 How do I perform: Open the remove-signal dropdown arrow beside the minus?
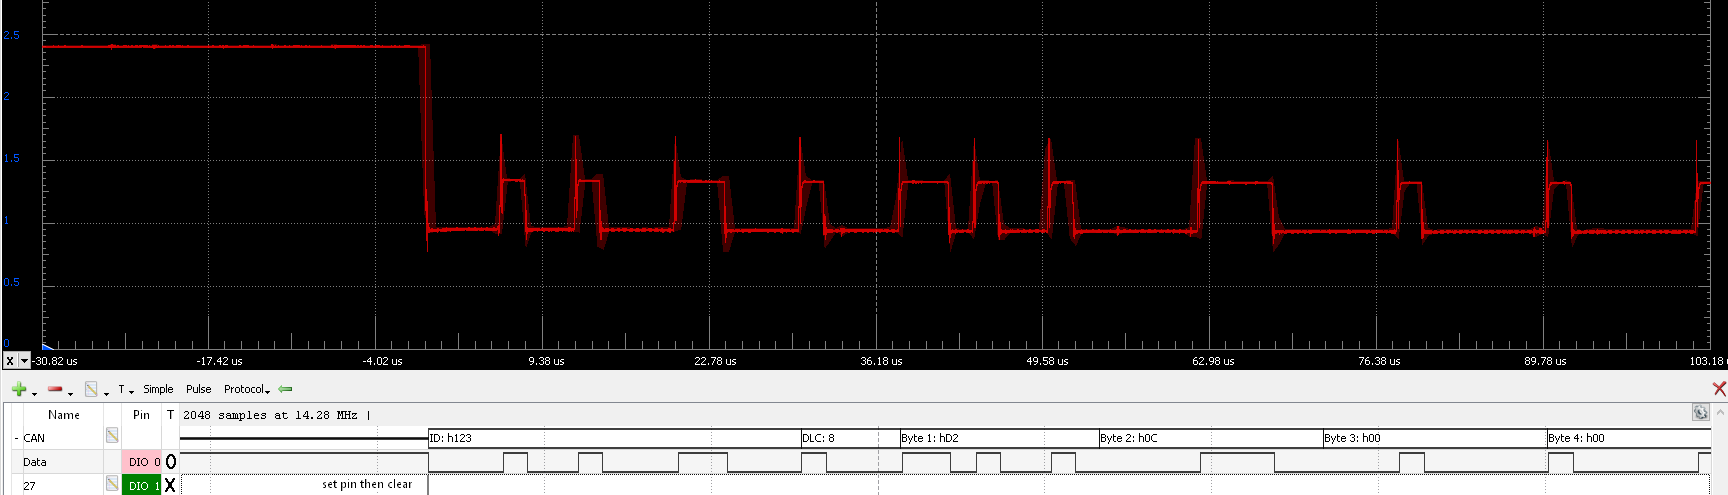click(70, 392)
